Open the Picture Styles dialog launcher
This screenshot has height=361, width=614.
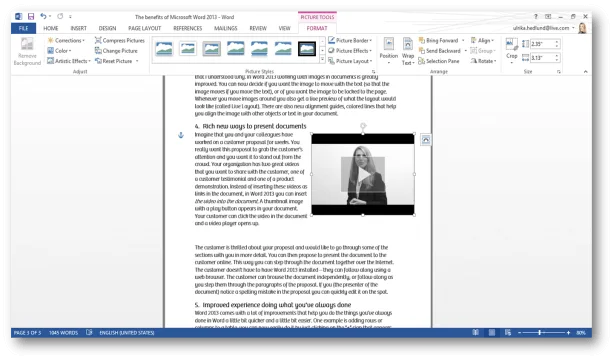click(373, 72)
